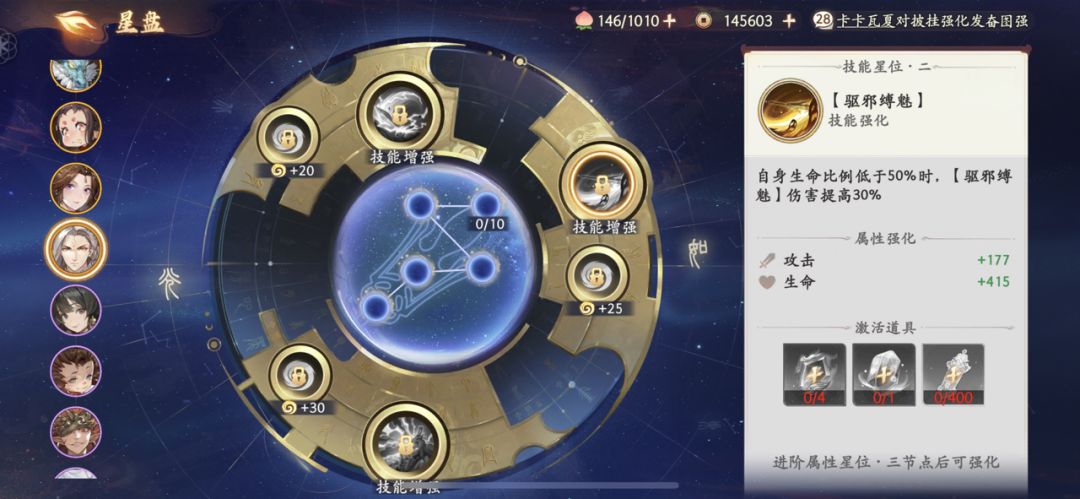
Task: Tap activation item showing 0/4
Action: (x=814, y=374)
